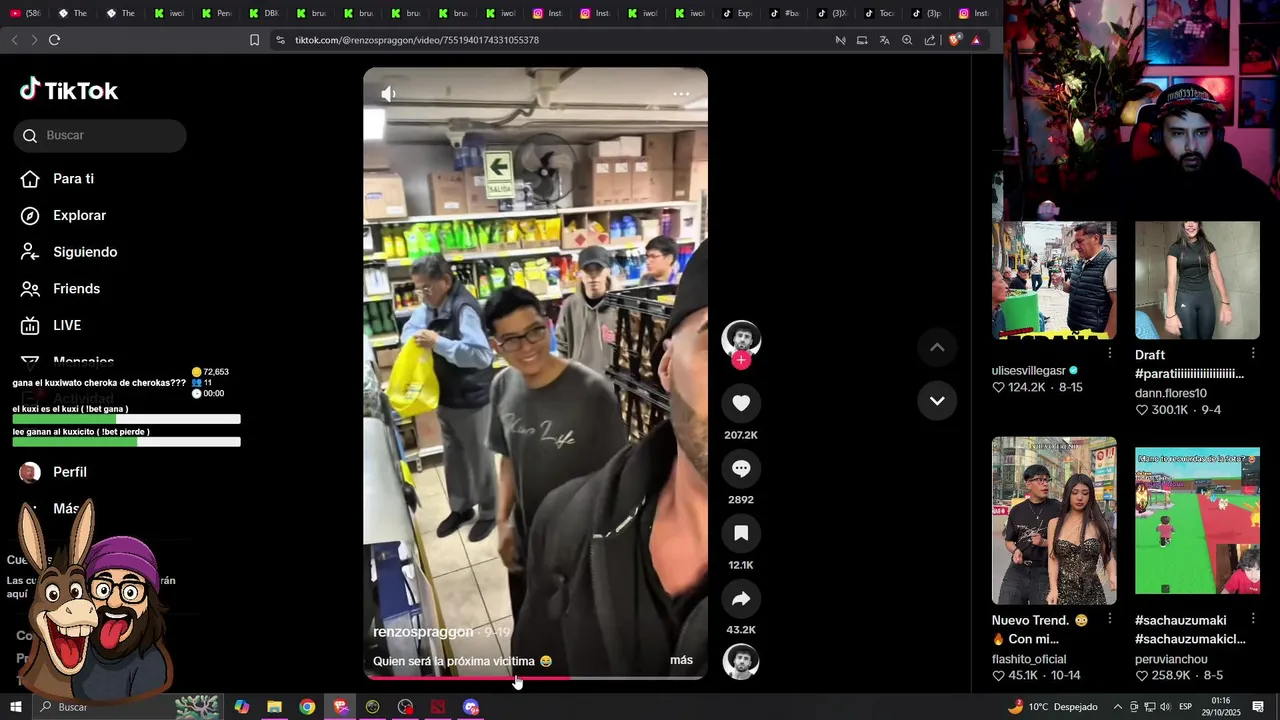This screenshot has height=720, width=1280.
Task: Open the spinning music disc avatar
Action: pyautogui.click(x=741, y=662)
